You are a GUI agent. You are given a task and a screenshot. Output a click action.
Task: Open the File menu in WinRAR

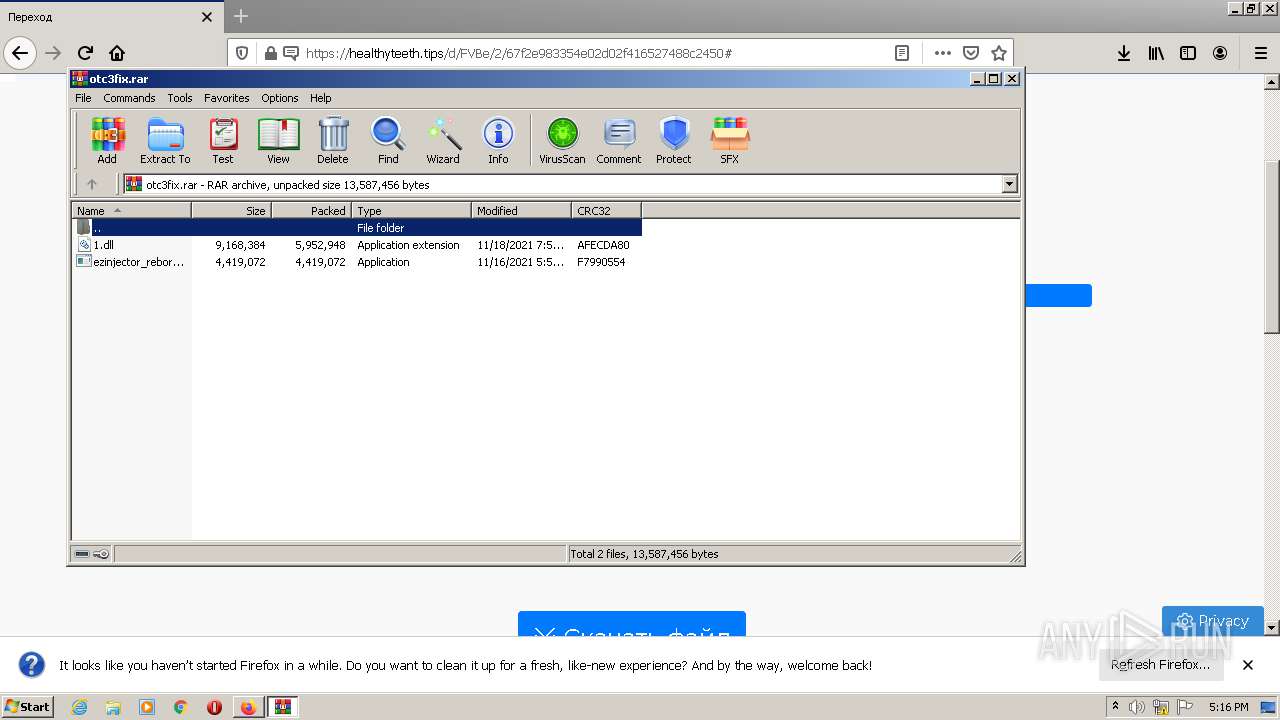[83, 98]
